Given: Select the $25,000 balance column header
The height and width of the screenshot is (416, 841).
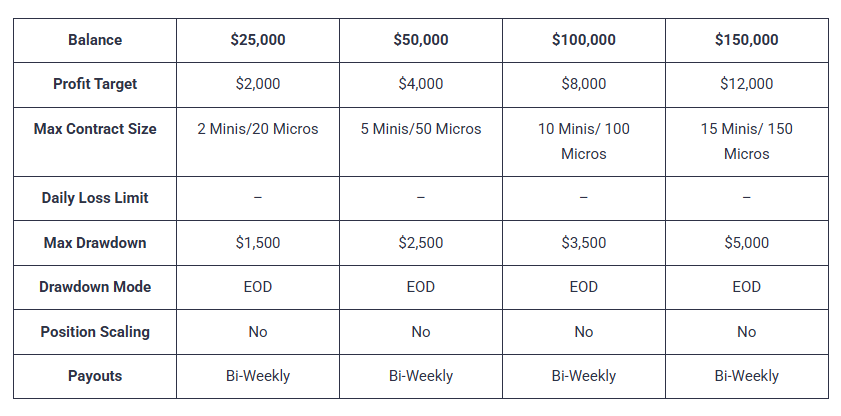Looking at the screenshot, I should point(258,40).
